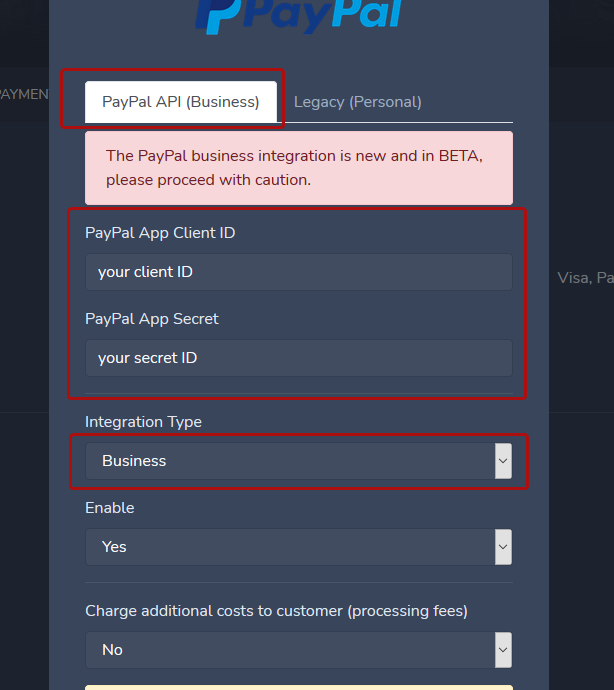Click the partially hidden "PAYMEN" heading at left
614x690 pixels.
[x=24, y=94]
